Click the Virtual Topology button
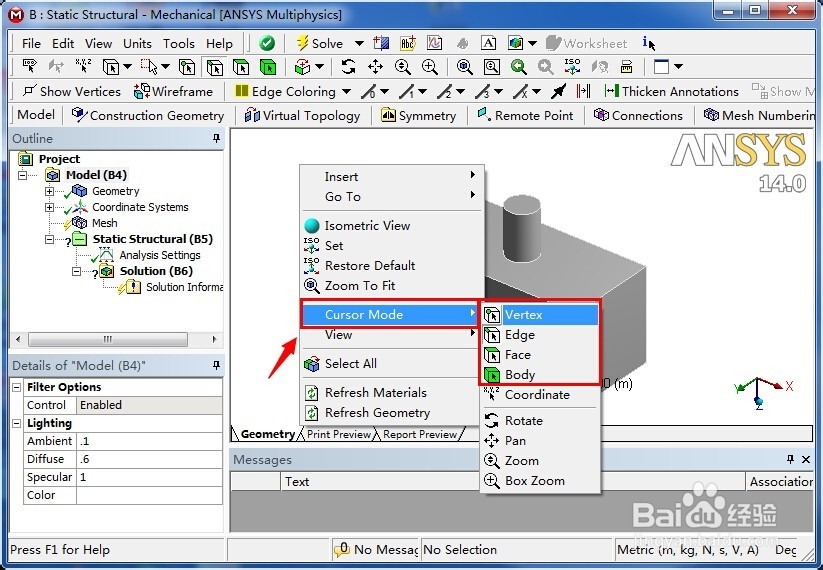 (x=302, y=115)
